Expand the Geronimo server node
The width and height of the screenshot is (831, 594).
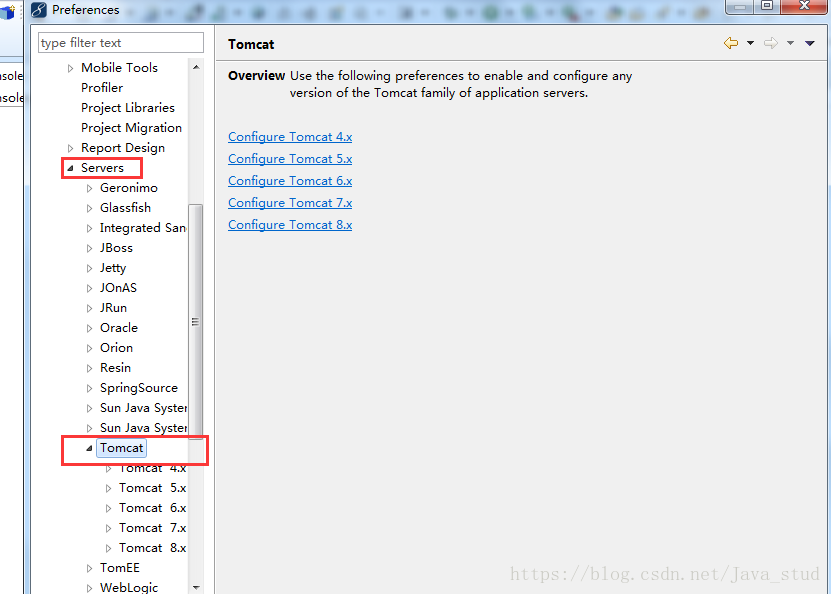point(90,188)
